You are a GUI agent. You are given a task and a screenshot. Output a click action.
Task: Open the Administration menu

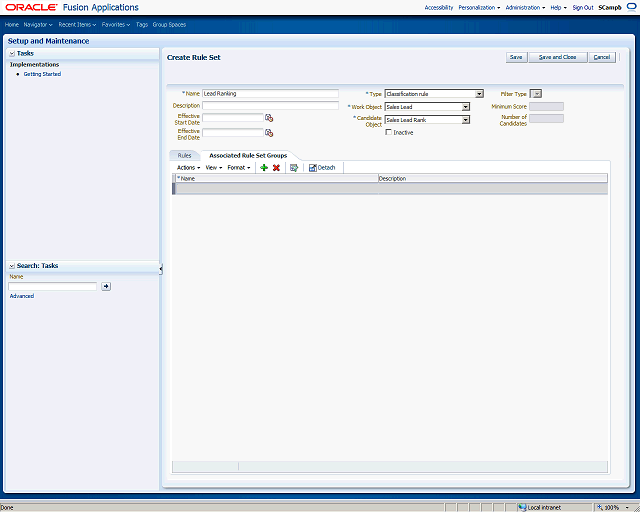click(x=525, y=7)
